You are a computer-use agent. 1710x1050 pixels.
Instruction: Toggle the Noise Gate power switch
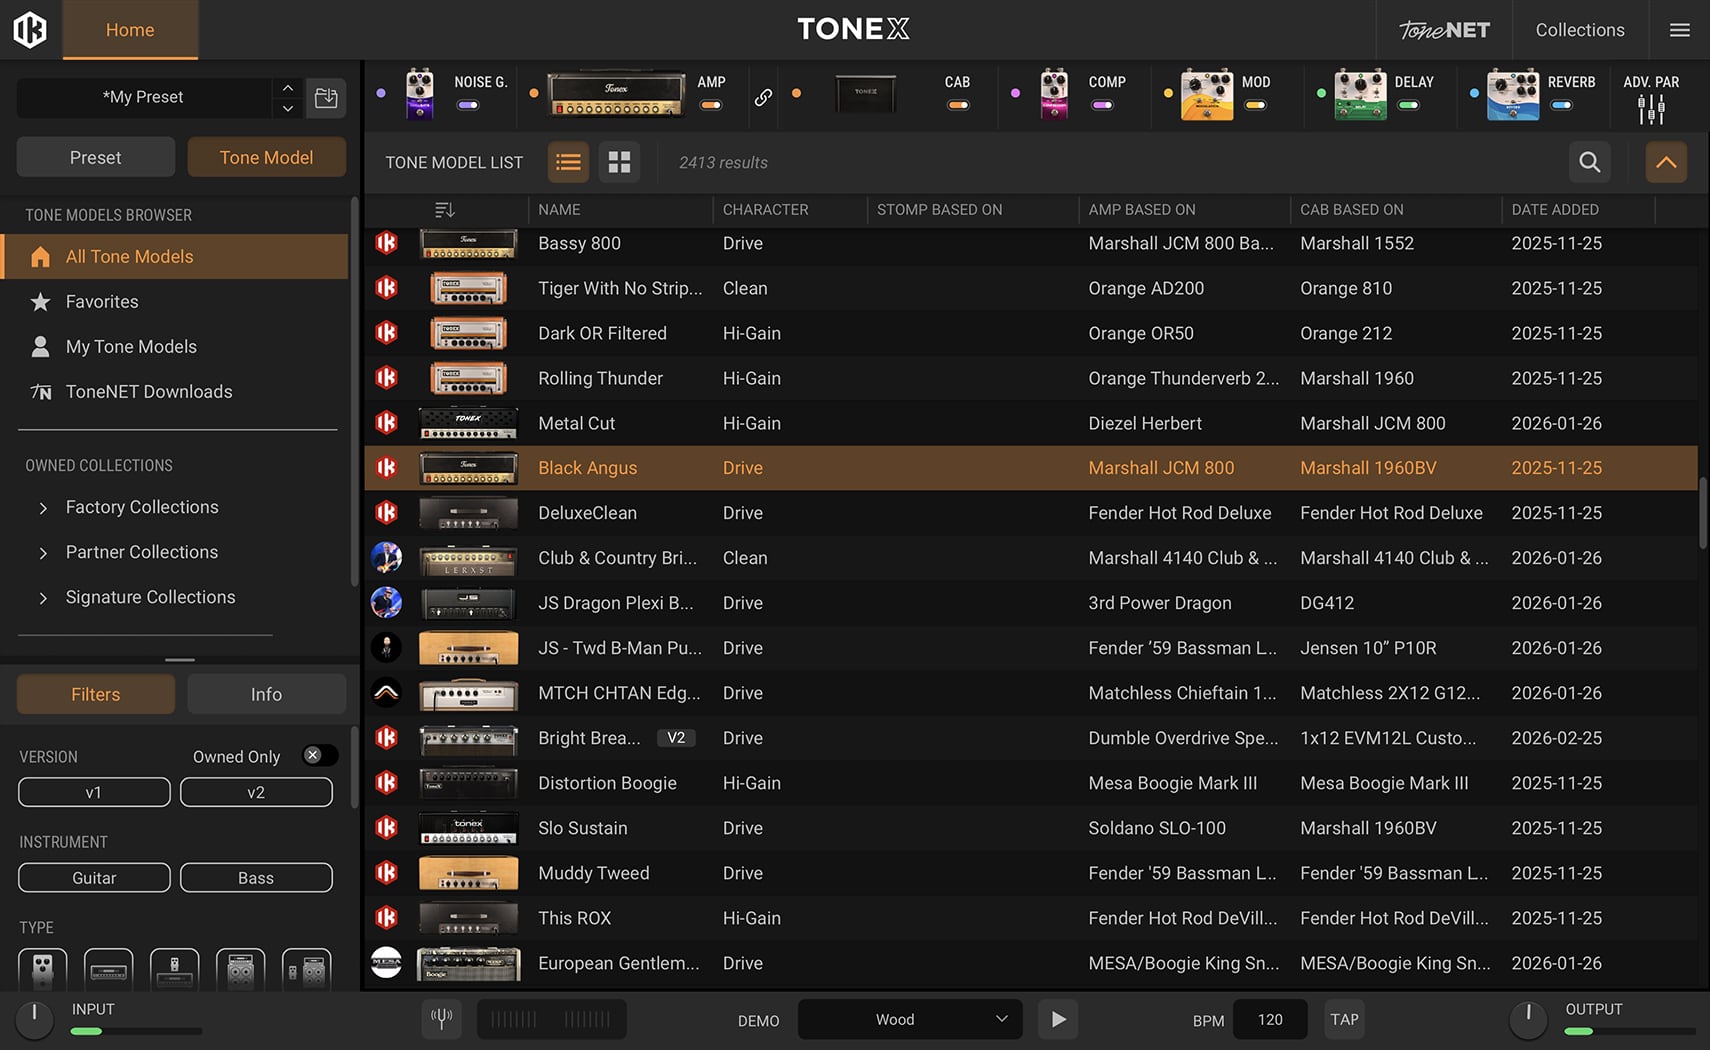click(x=467, y=105)
